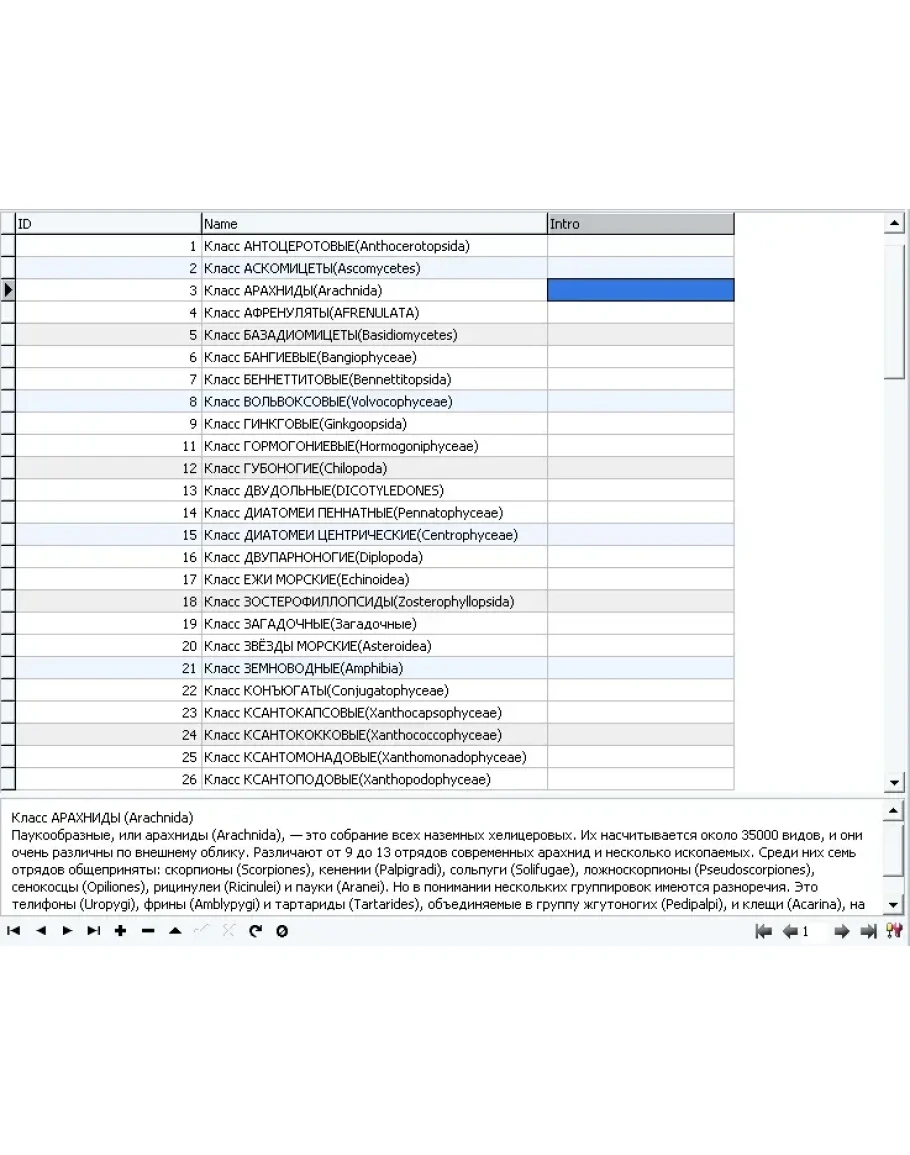This screenshot has width=910, height=1155.
Task: Jump to last record in navigator
Action: tap(93, 931)
